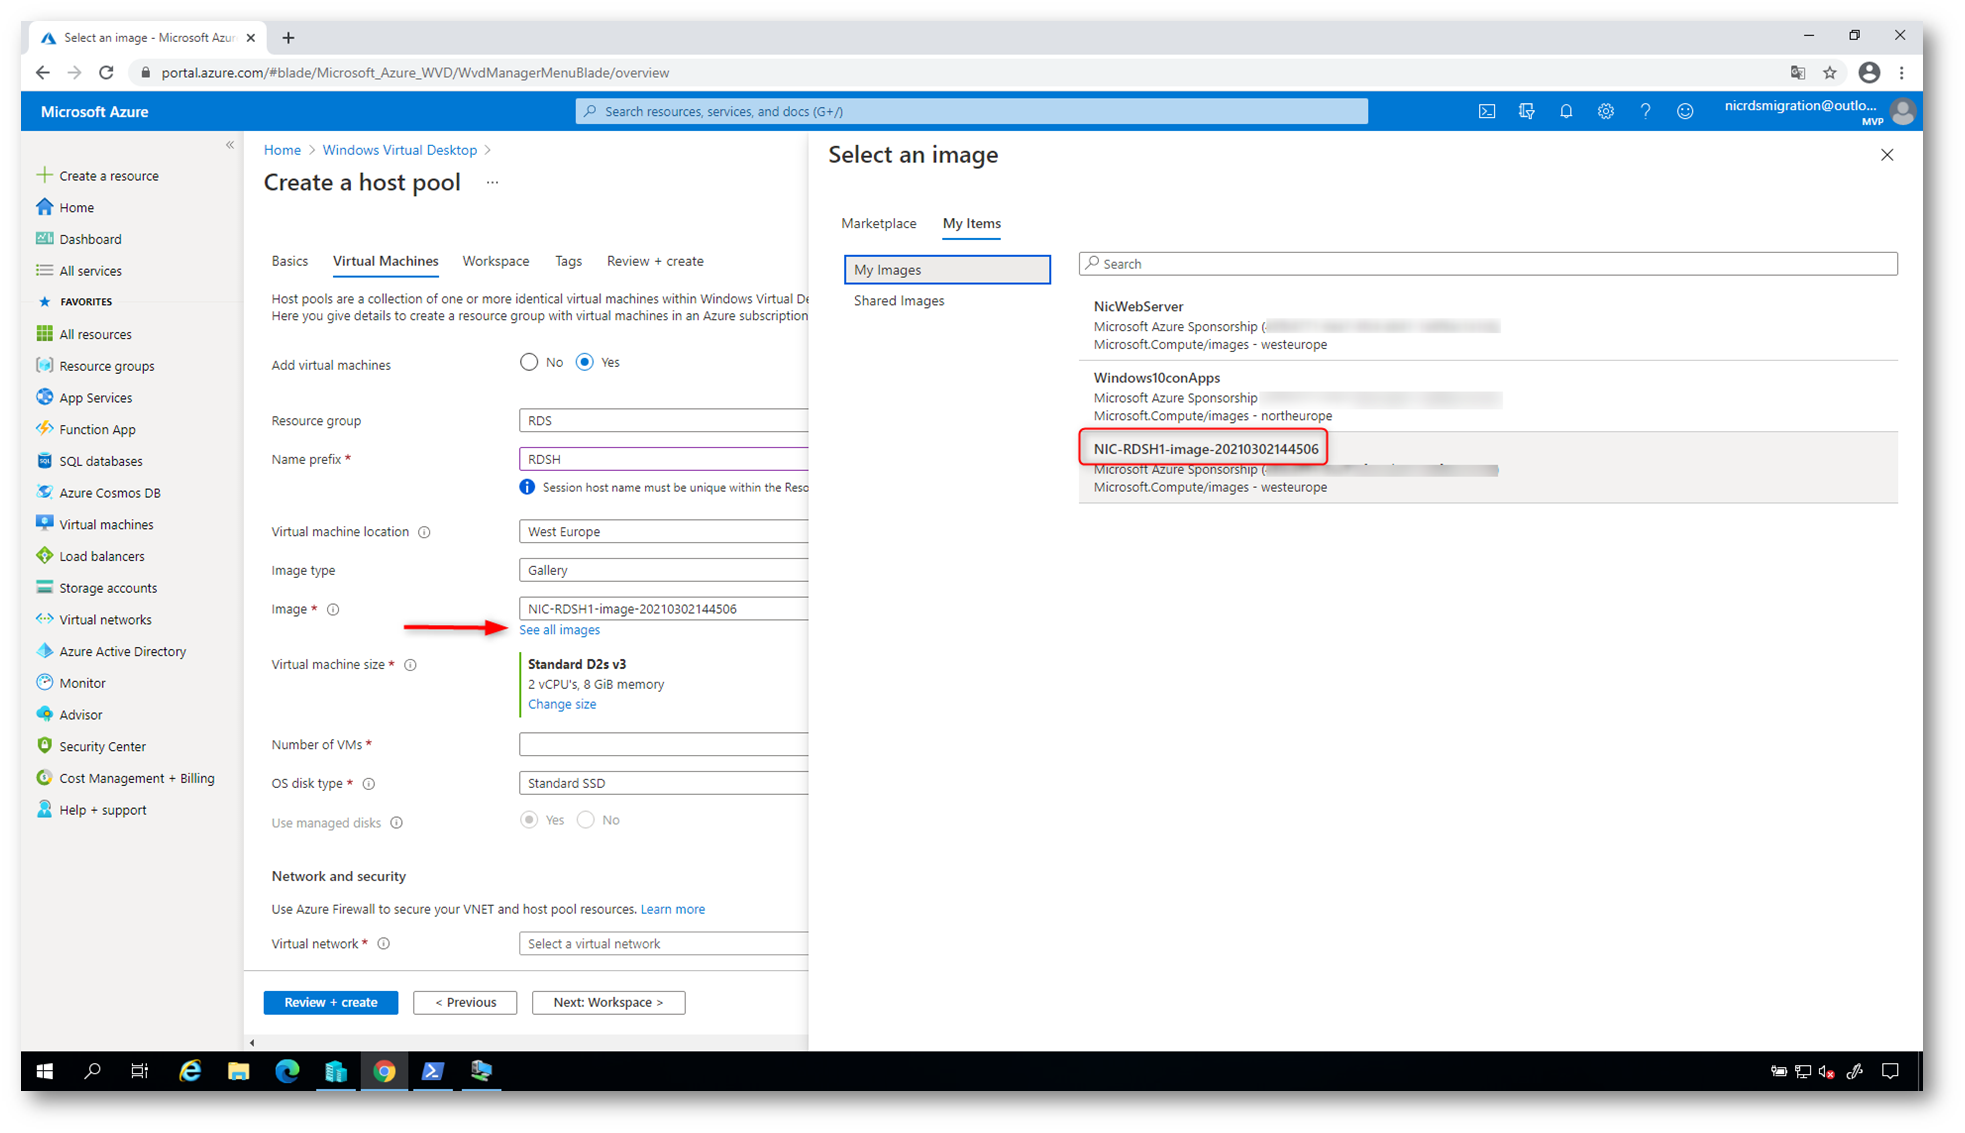Open Directory and subscription filter icon

pos(1526,111)
